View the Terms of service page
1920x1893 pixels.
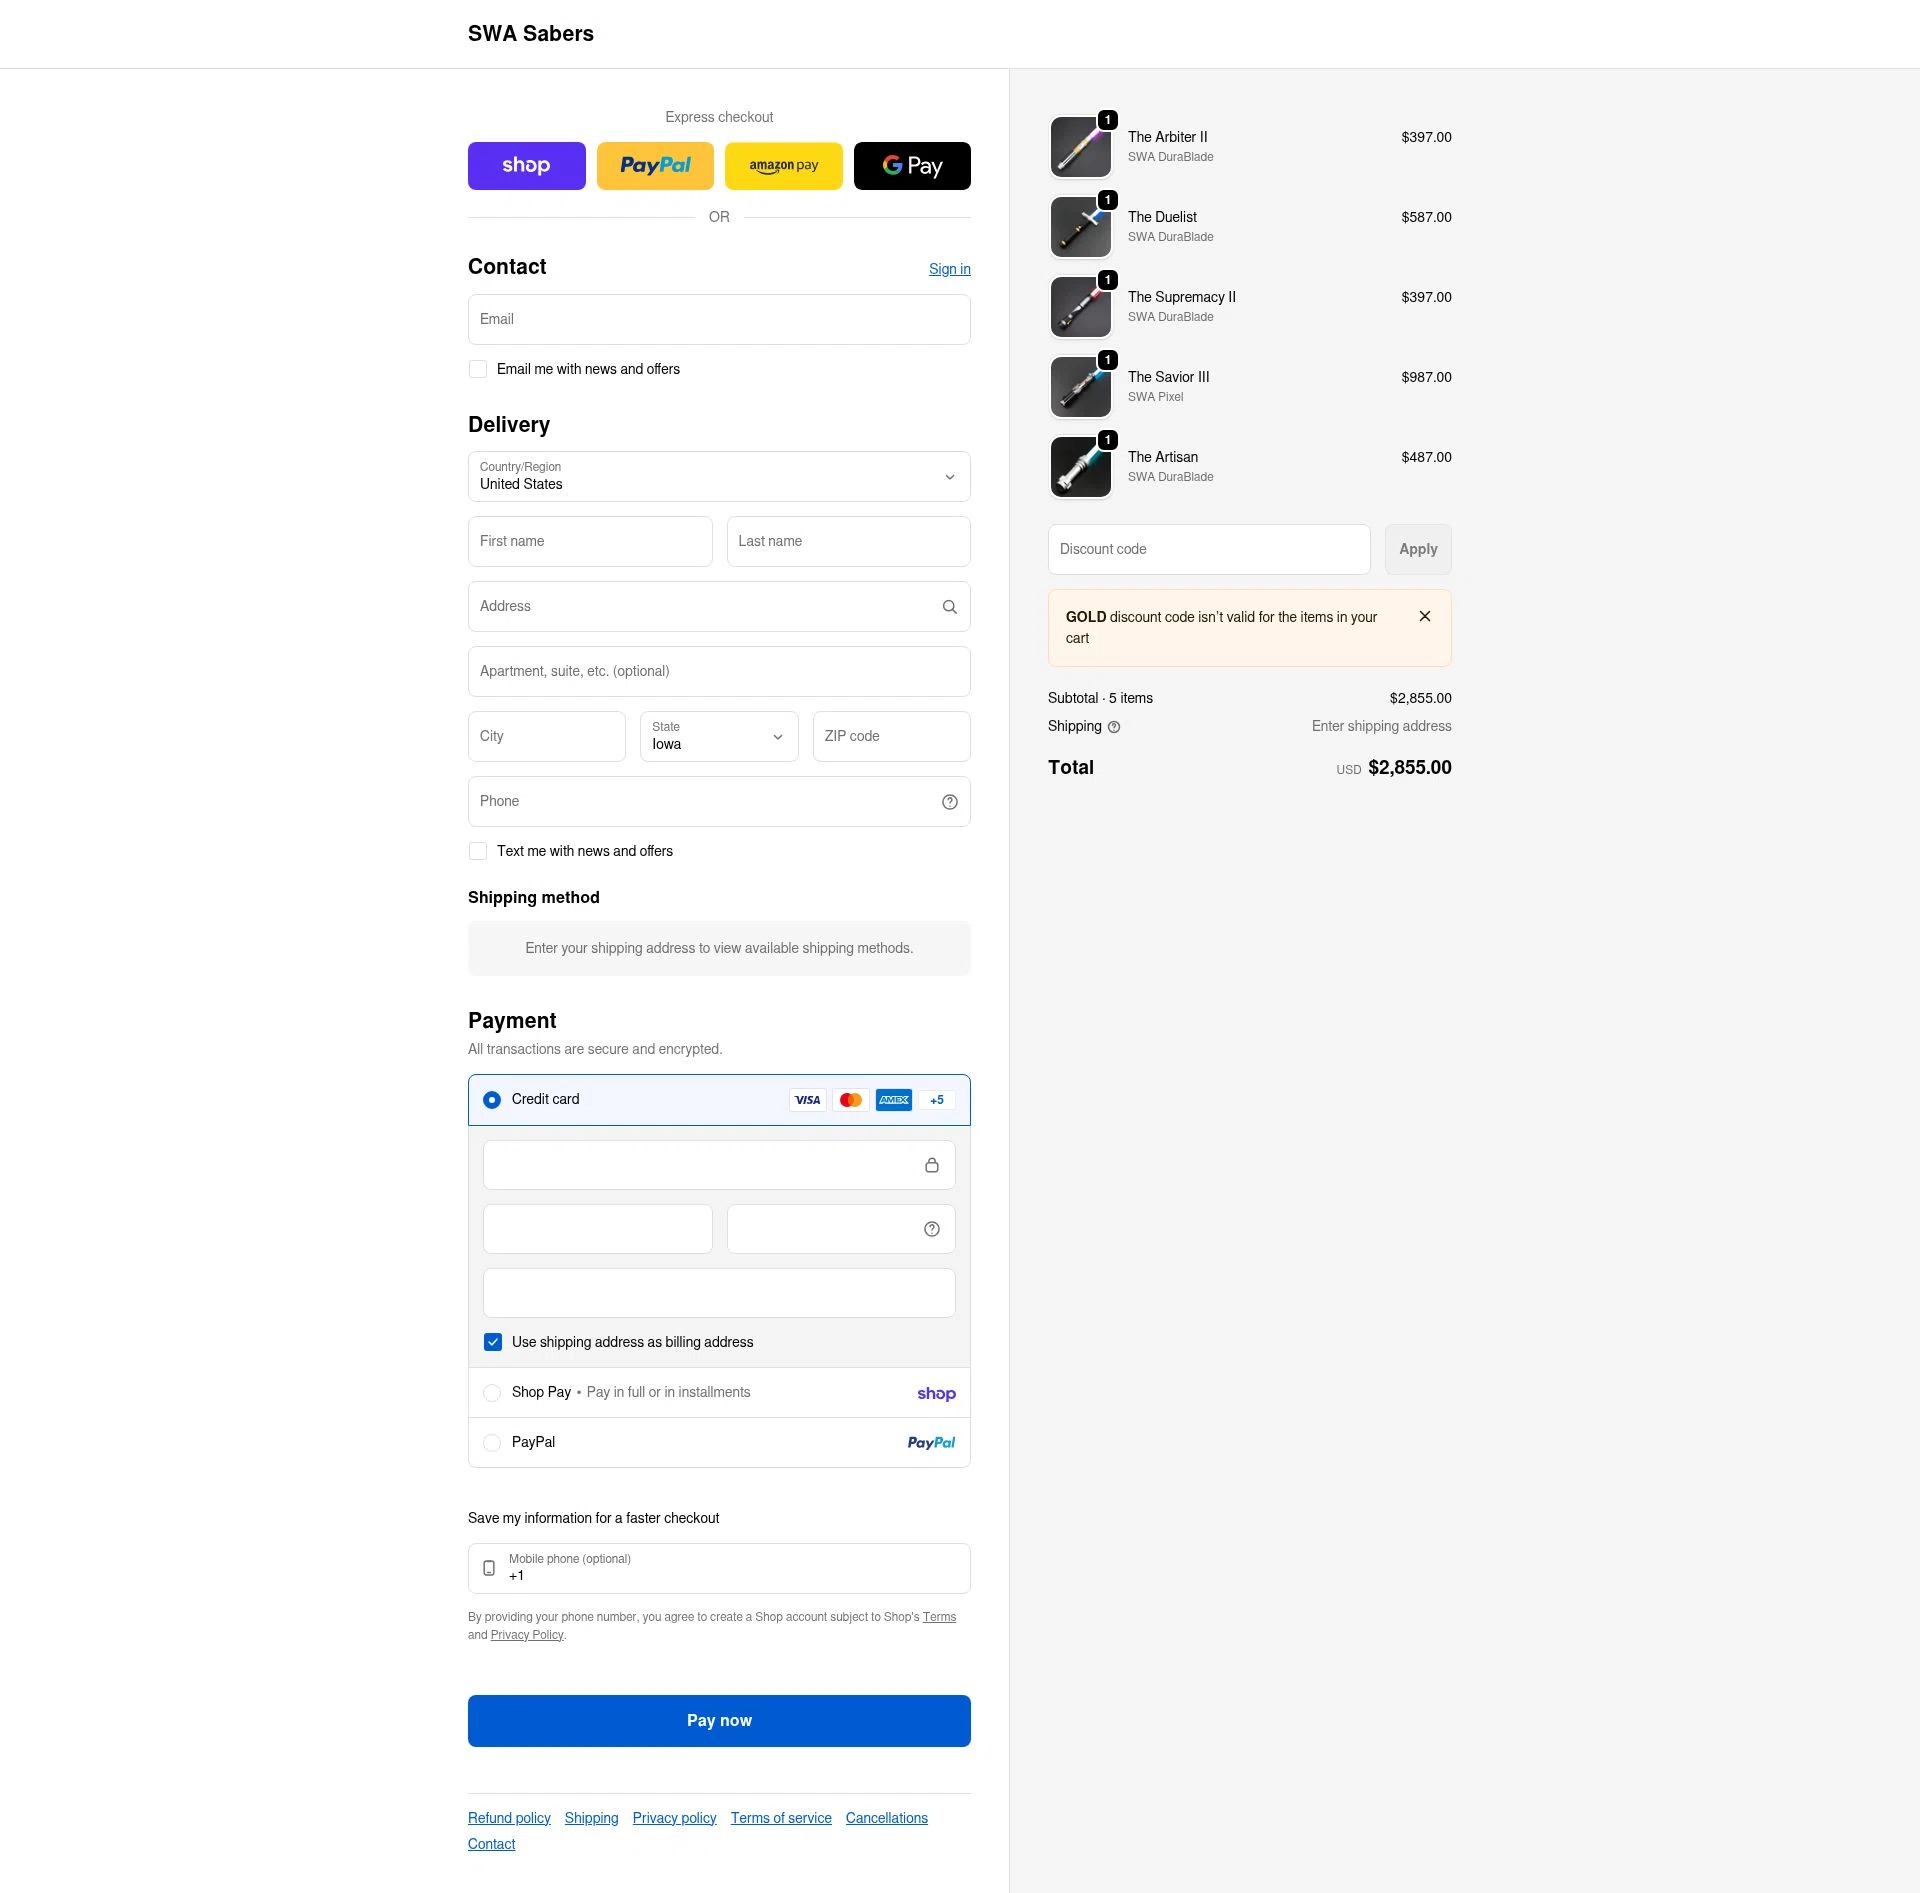(781, 1817)
